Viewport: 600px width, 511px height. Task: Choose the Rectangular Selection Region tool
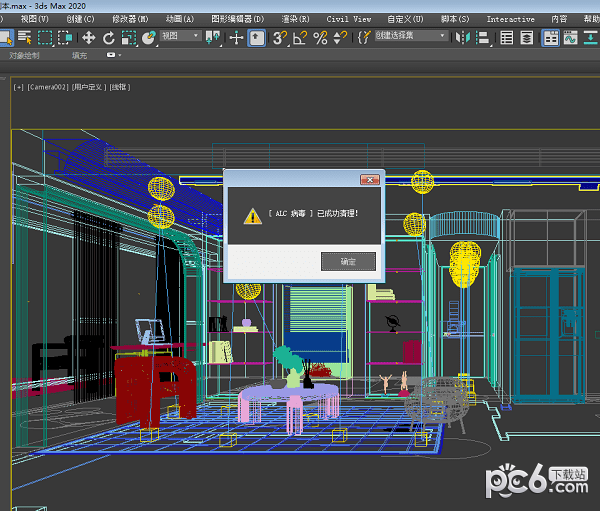45,38
